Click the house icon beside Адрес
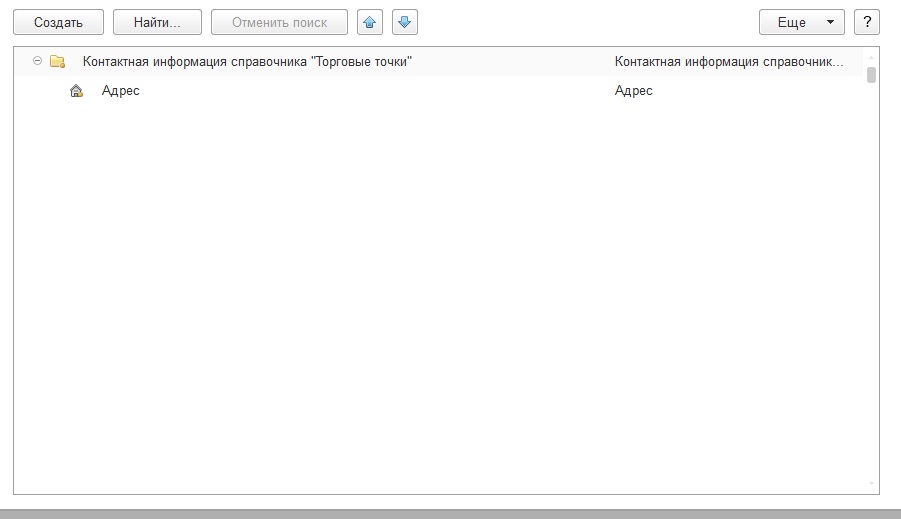This screenshot has height=519, width=901. pos(77,91)
